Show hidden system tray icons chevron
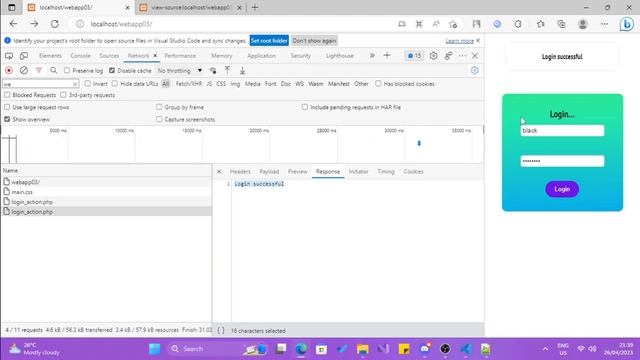Viewport: 640px width, 360px height. click(545, 349)
